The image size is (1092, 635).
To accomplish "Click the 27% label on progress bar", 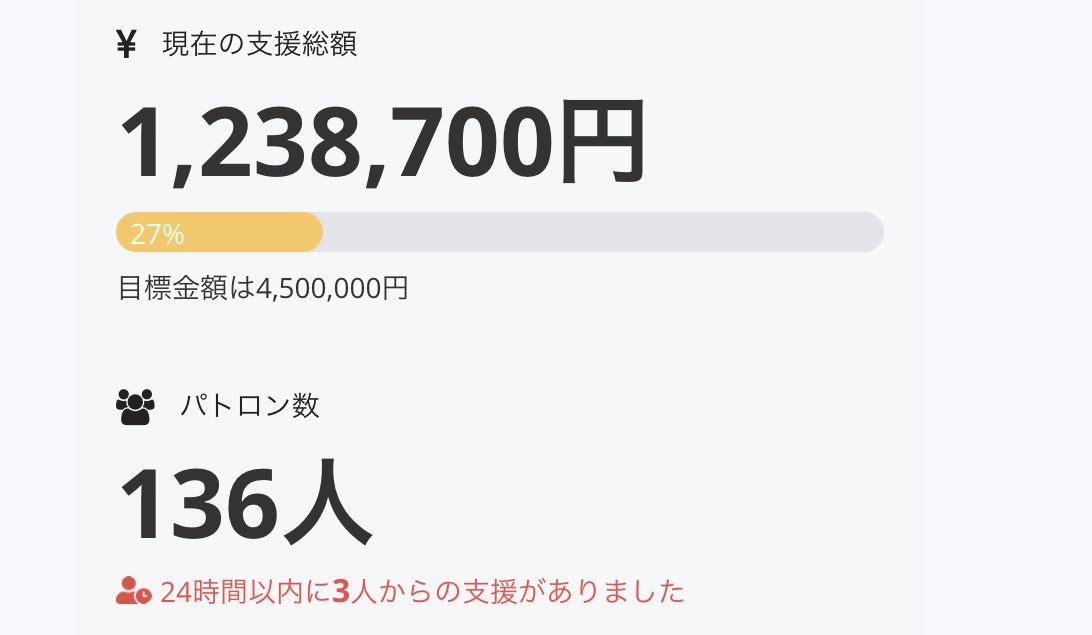I will tap(157, 234).
